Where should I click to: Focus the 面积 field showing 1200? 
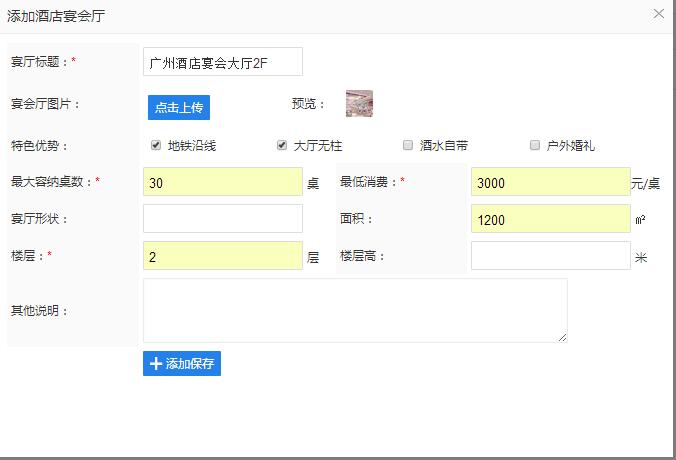click(x=550, y=219)
